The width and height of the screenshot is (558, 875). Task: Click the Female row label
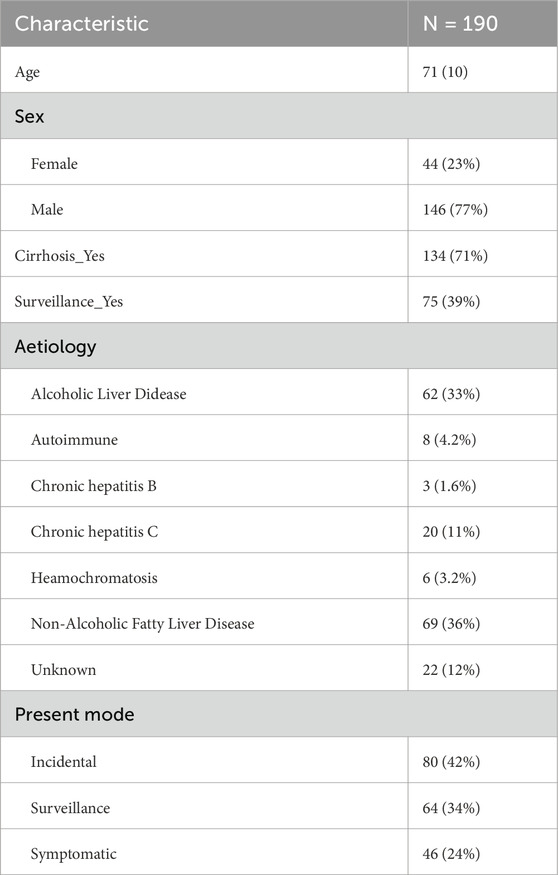pyautogui.click(x=54, y=164)
